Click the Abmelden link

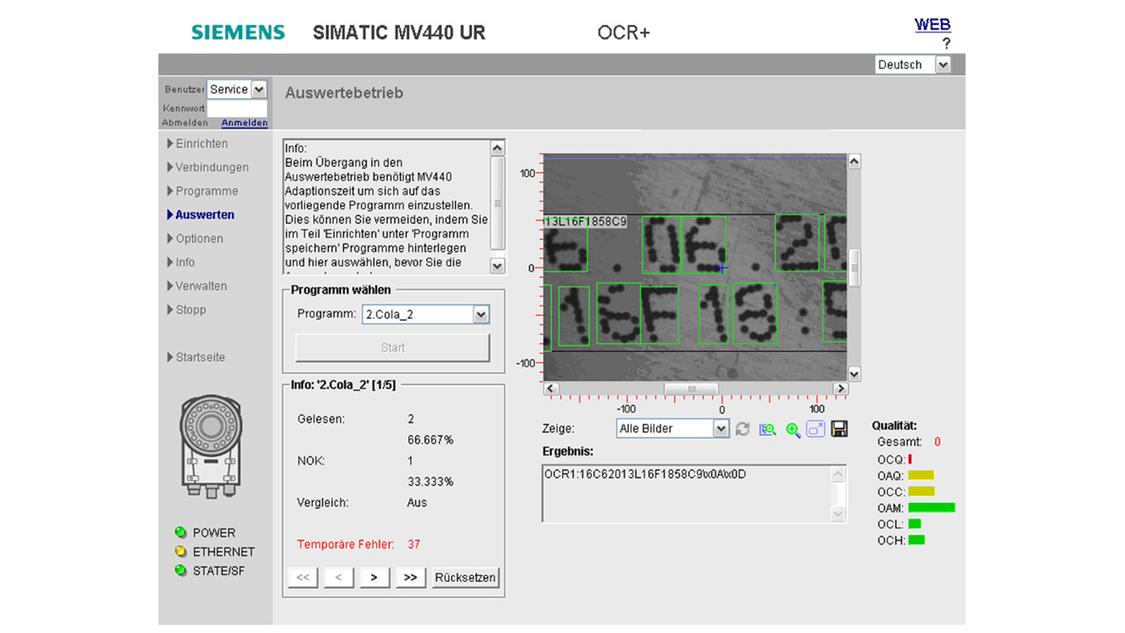coord(184,123)
